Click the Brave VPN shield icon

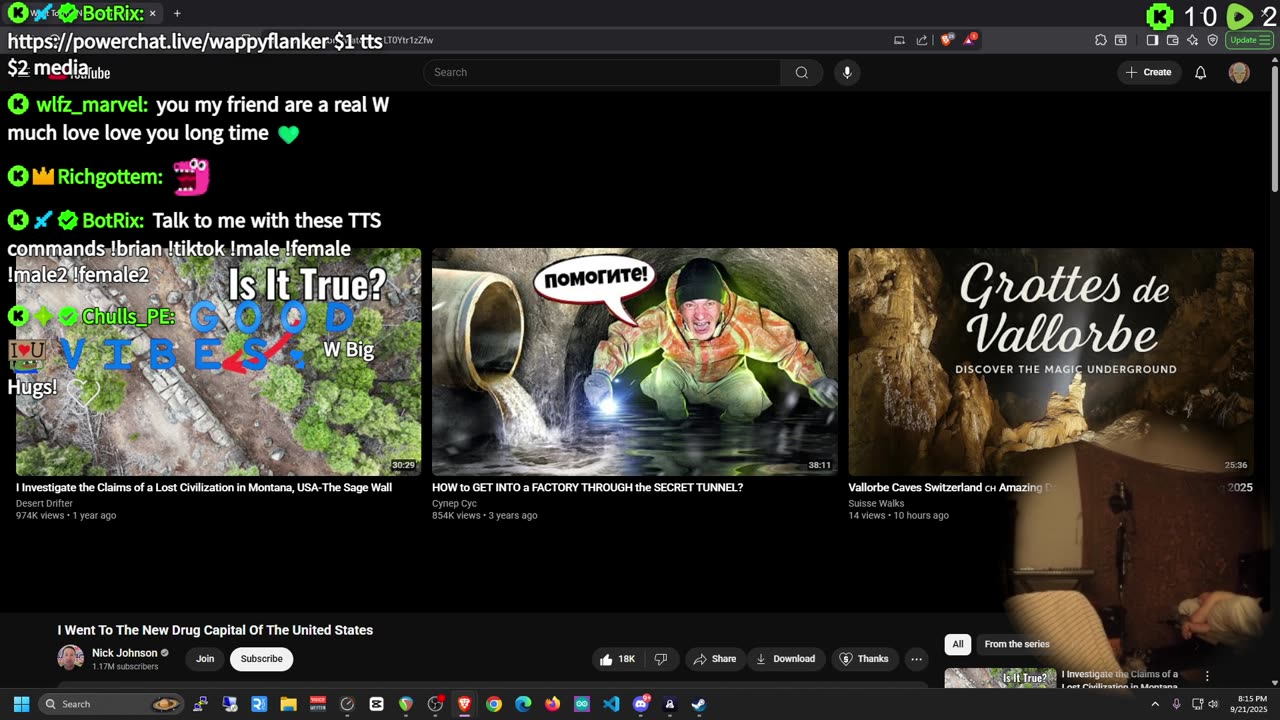click(1212, 40)
